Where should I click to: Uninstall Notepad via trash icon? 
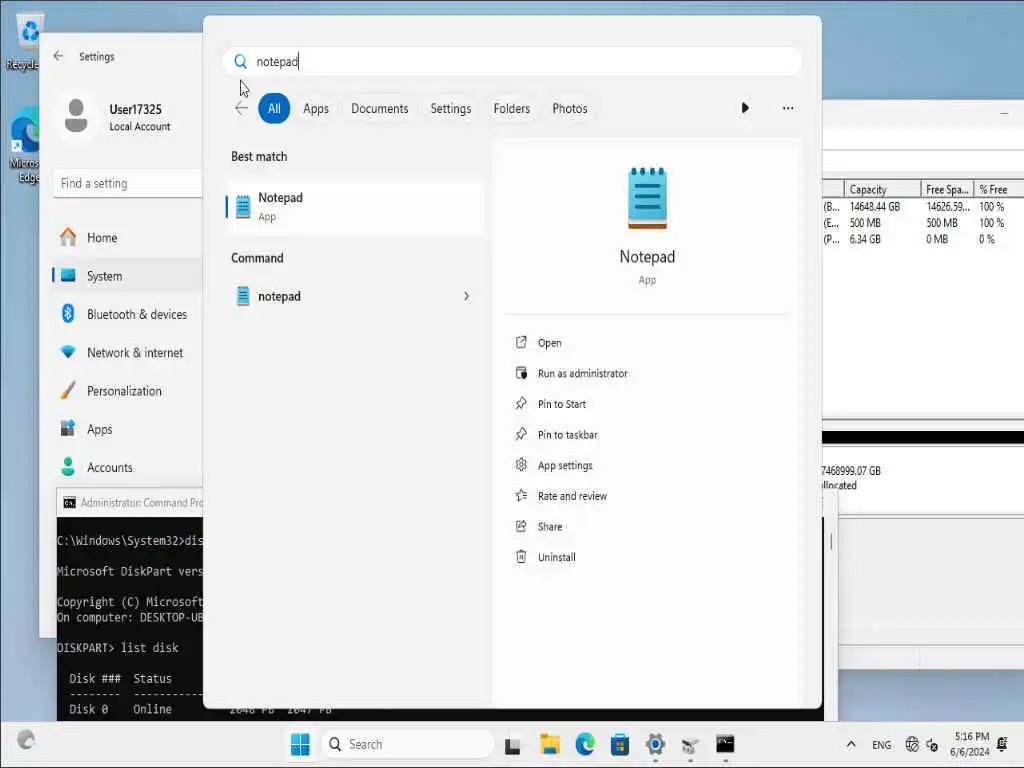coord(521,557)
